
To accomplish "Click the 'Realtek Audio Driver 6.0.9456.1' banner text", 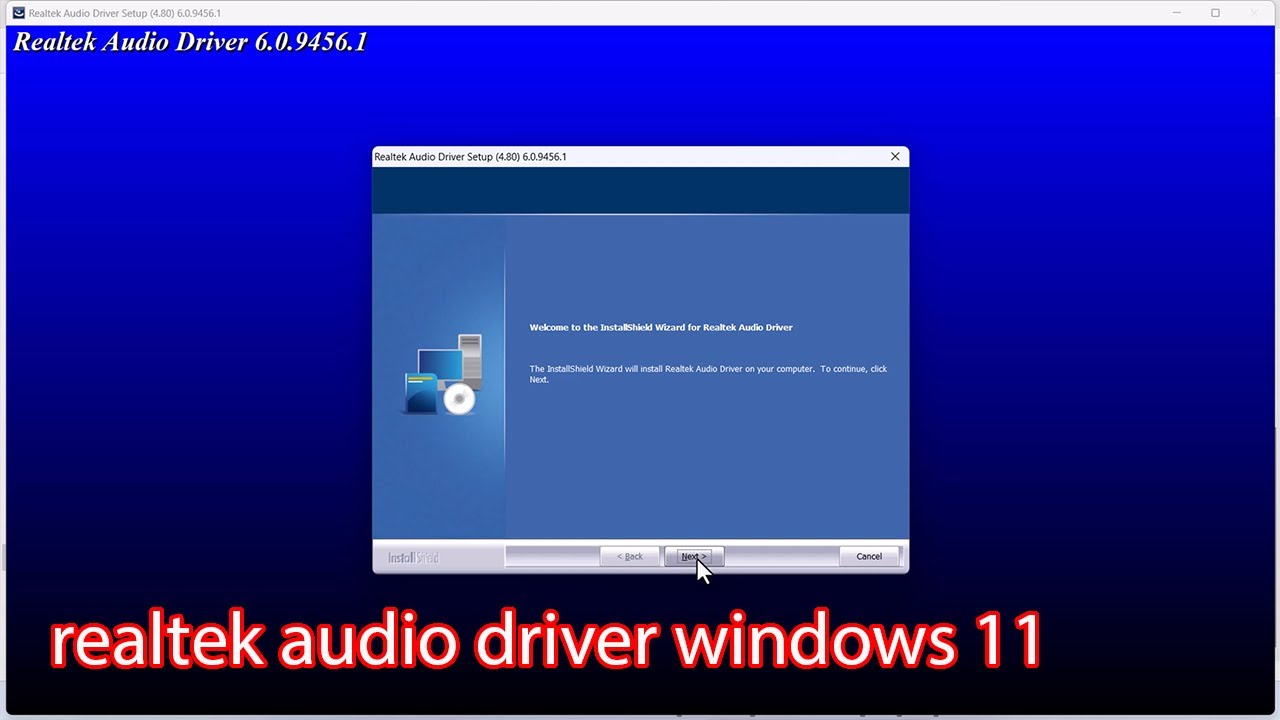I will [x=190, y=42].
